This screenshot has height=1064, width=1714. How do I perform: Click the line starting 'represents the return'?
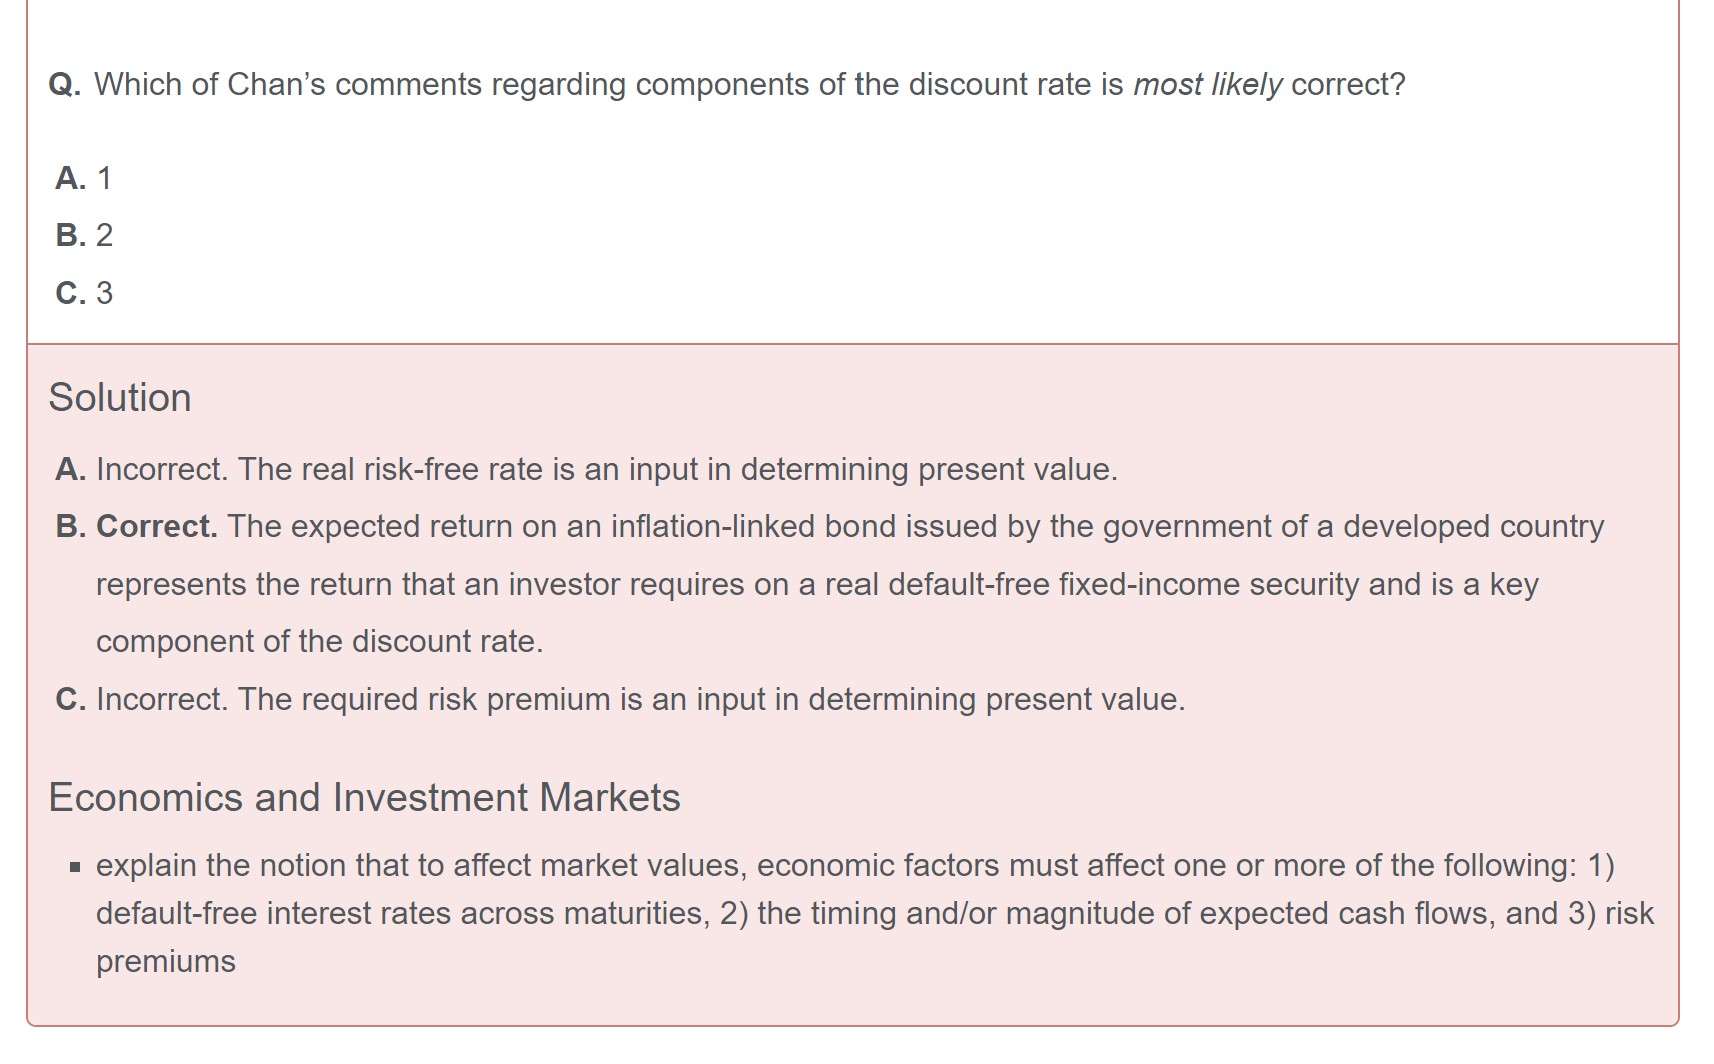tap(816, 585)
